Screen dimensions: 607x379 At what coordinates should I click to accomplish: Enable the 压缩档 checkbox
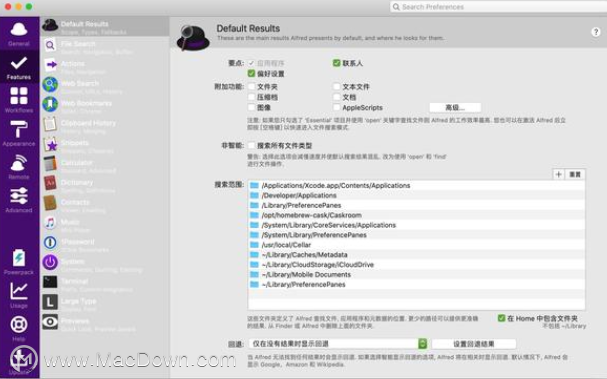tap(252, 97)
